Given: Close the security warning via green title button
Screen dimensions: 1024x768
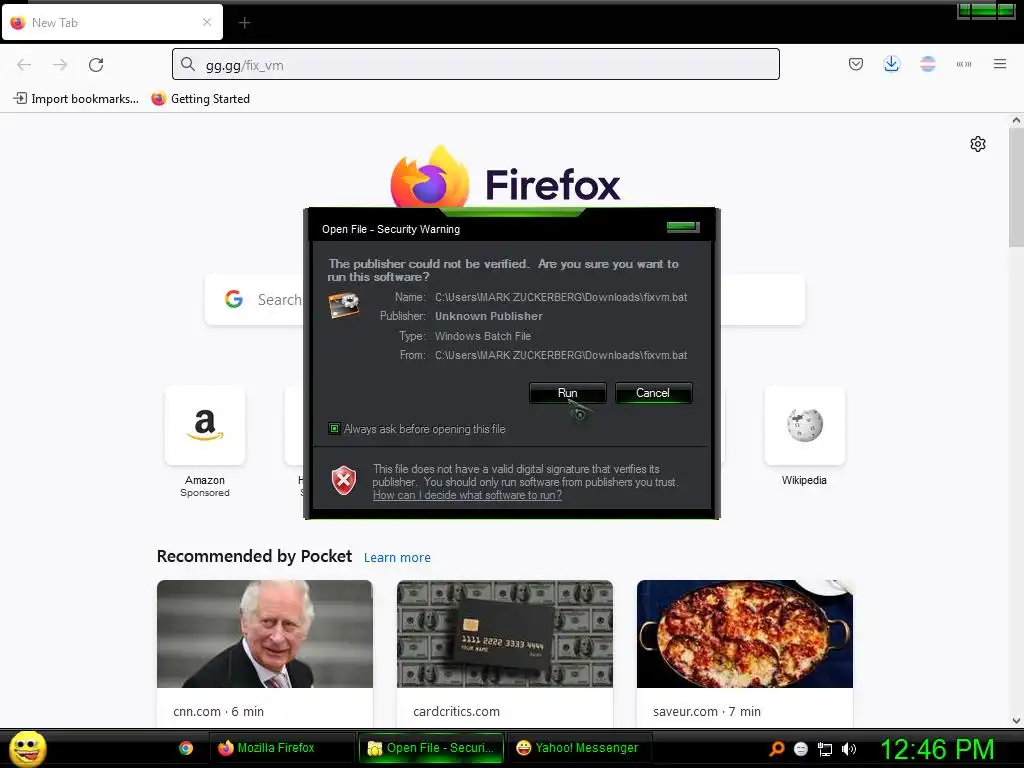Looking at the screenshot, I should click(x=682, y=227).
